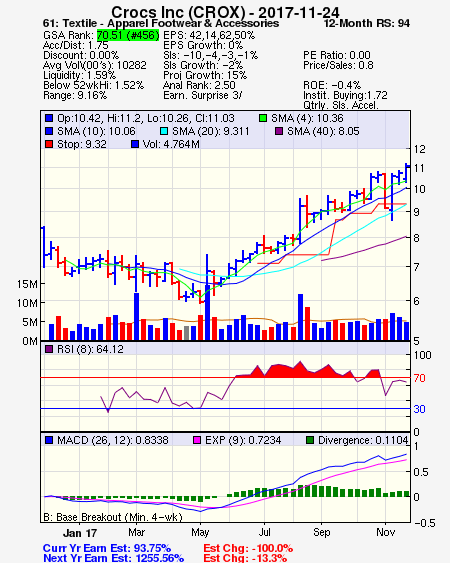The height and width of the screenshot is (563, 450).
Task: Click the Instit. Buying:1.72 text
Action: 345,96
